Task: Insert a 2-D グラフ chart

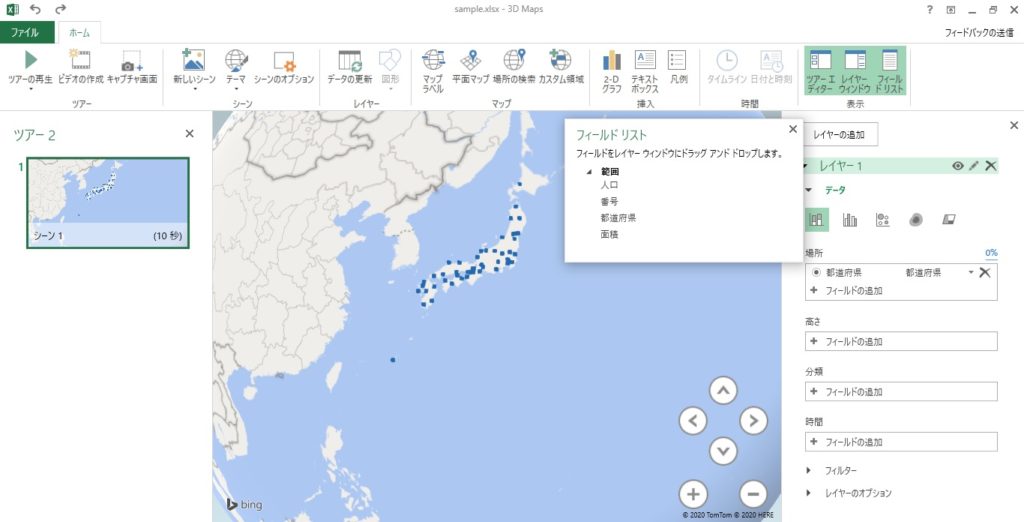Action: 611,60
